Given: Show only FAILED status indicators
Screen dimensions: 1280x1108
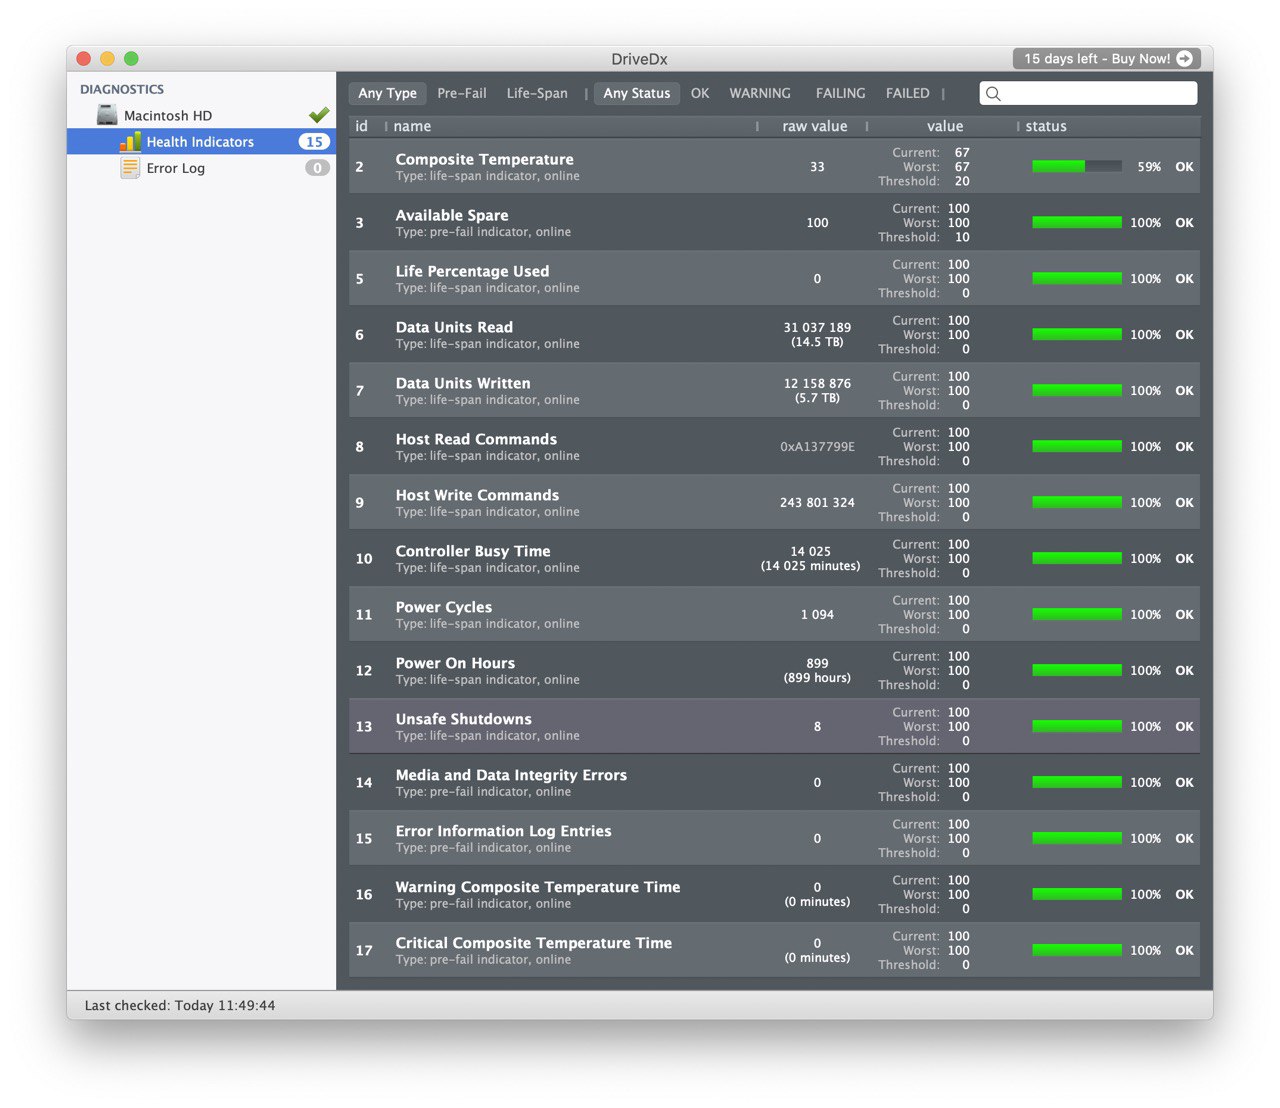Looking at the screenshot, I should (x=907, y=93).
